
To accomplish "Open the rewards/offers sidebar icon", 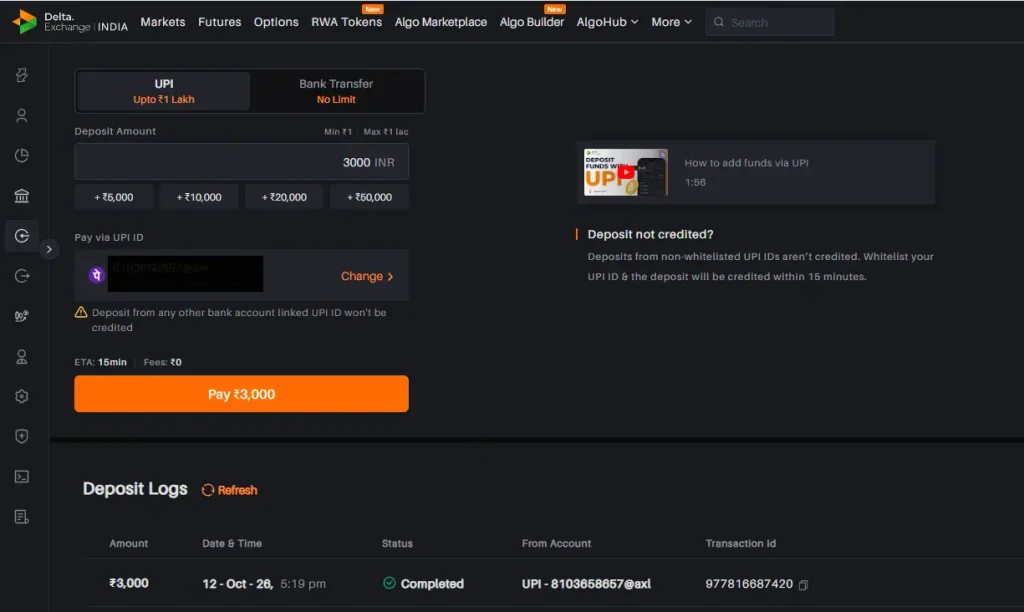I will coord(22,316).
